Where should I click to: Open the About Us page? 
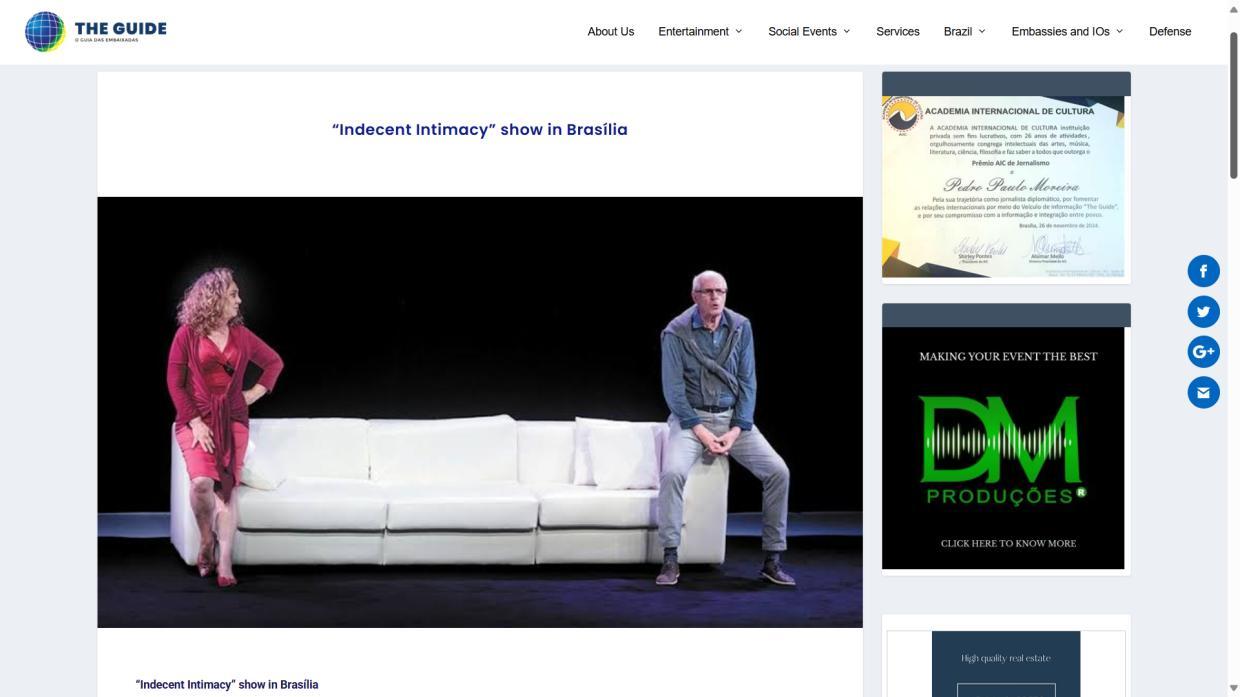pos(611,31)
